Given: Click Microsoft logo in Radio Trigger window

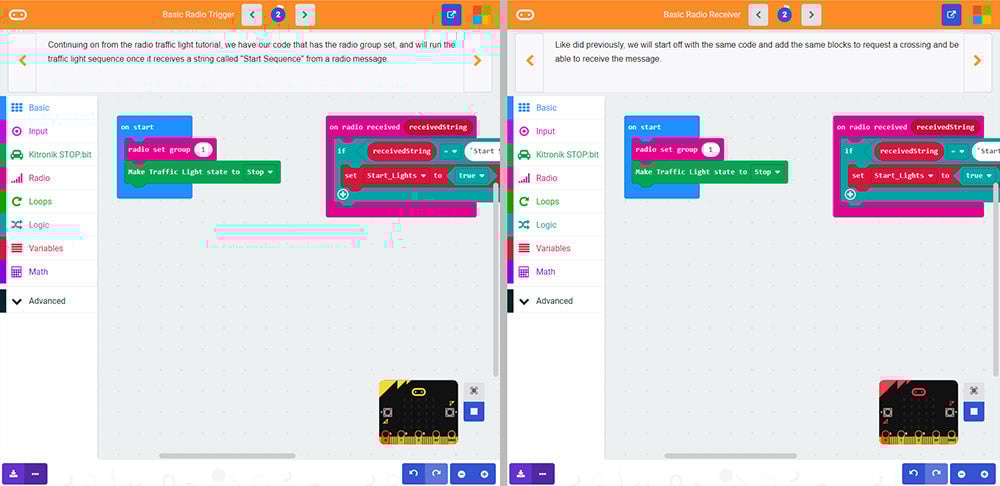Looking at the screenshot, I should pos(482,15).
